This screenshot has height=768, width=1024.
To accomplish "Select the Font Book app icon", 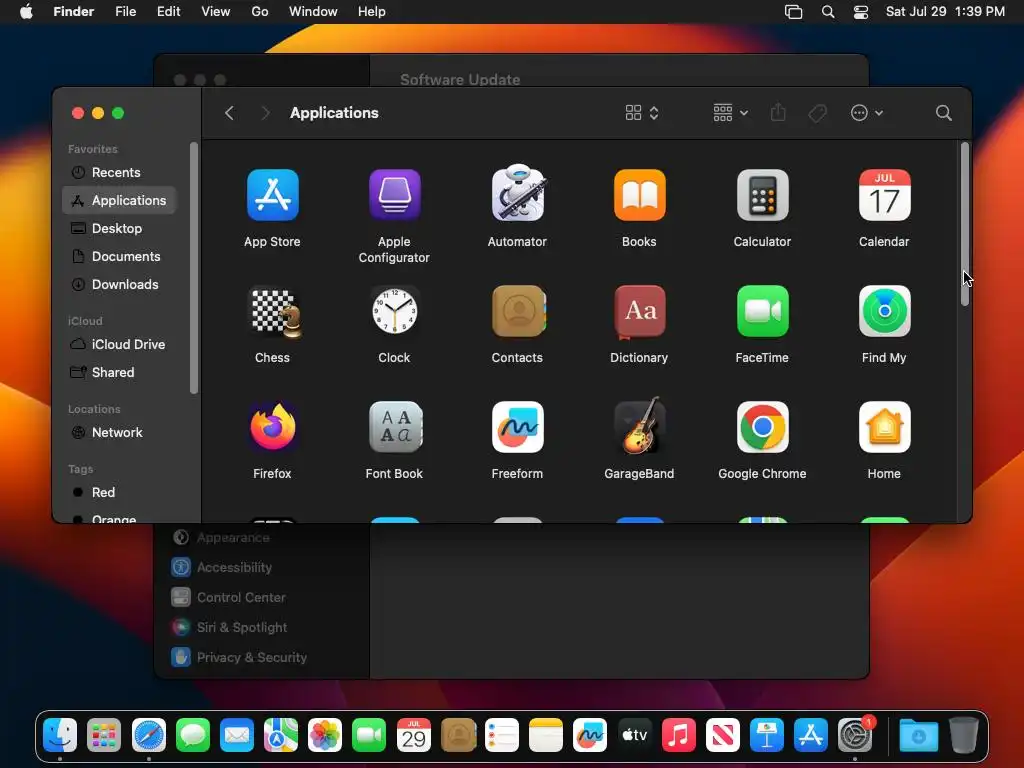I will point(394,427).
